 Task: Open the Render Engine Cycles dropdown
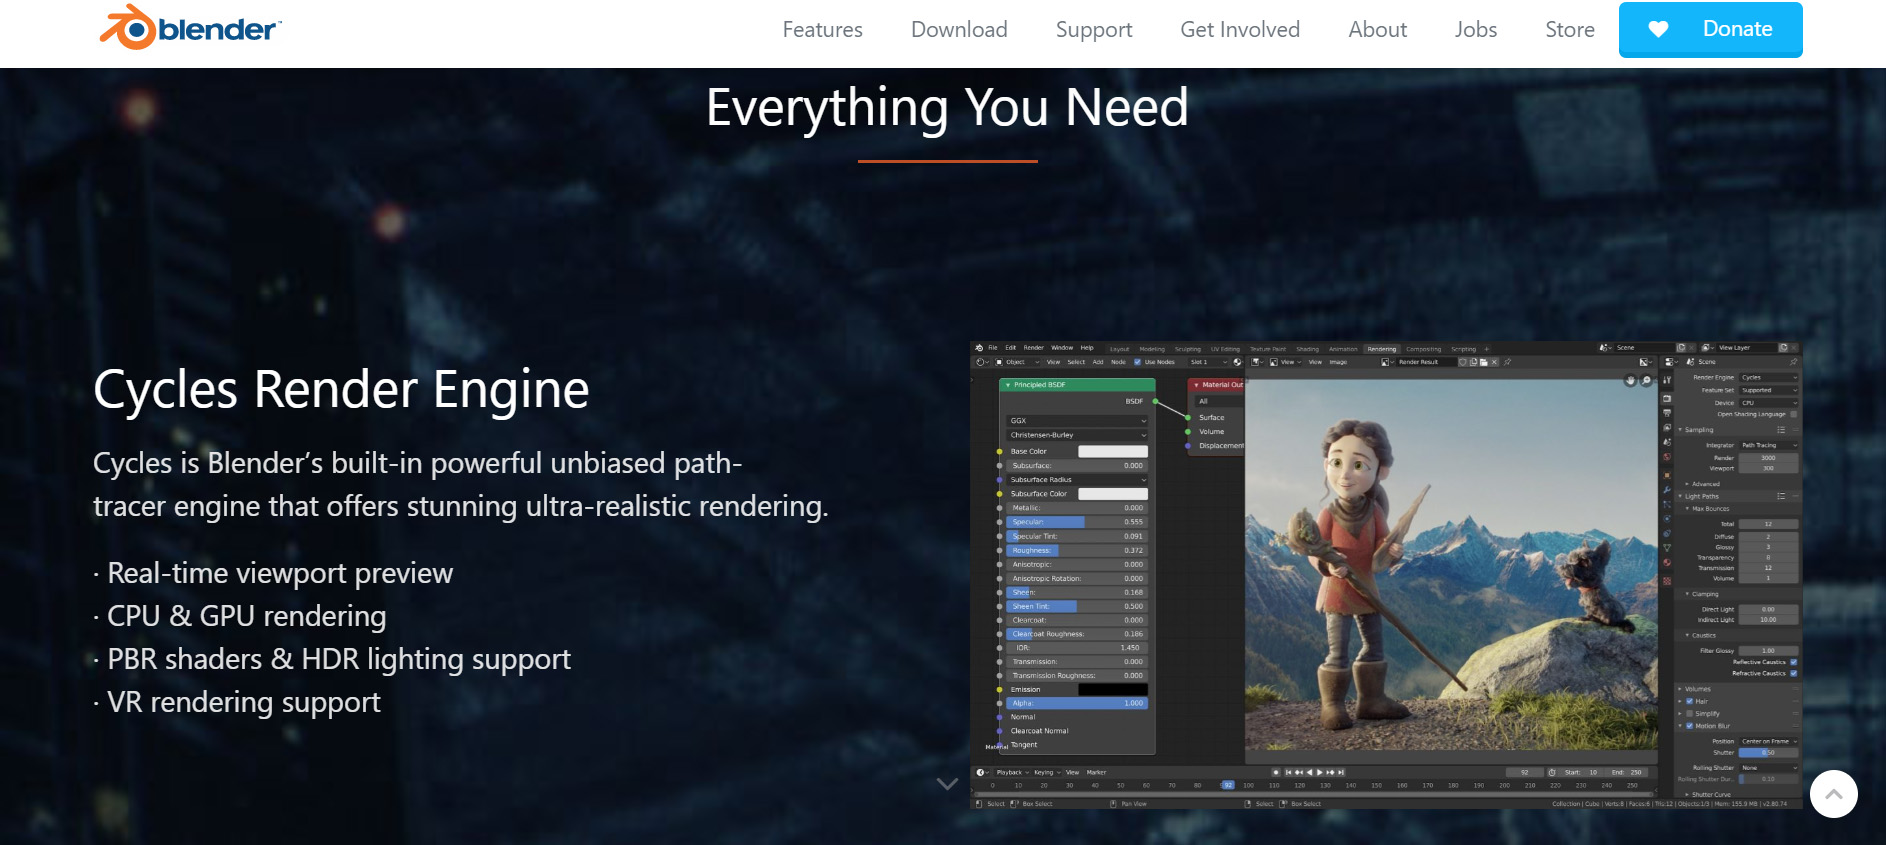pos(1768,377)
